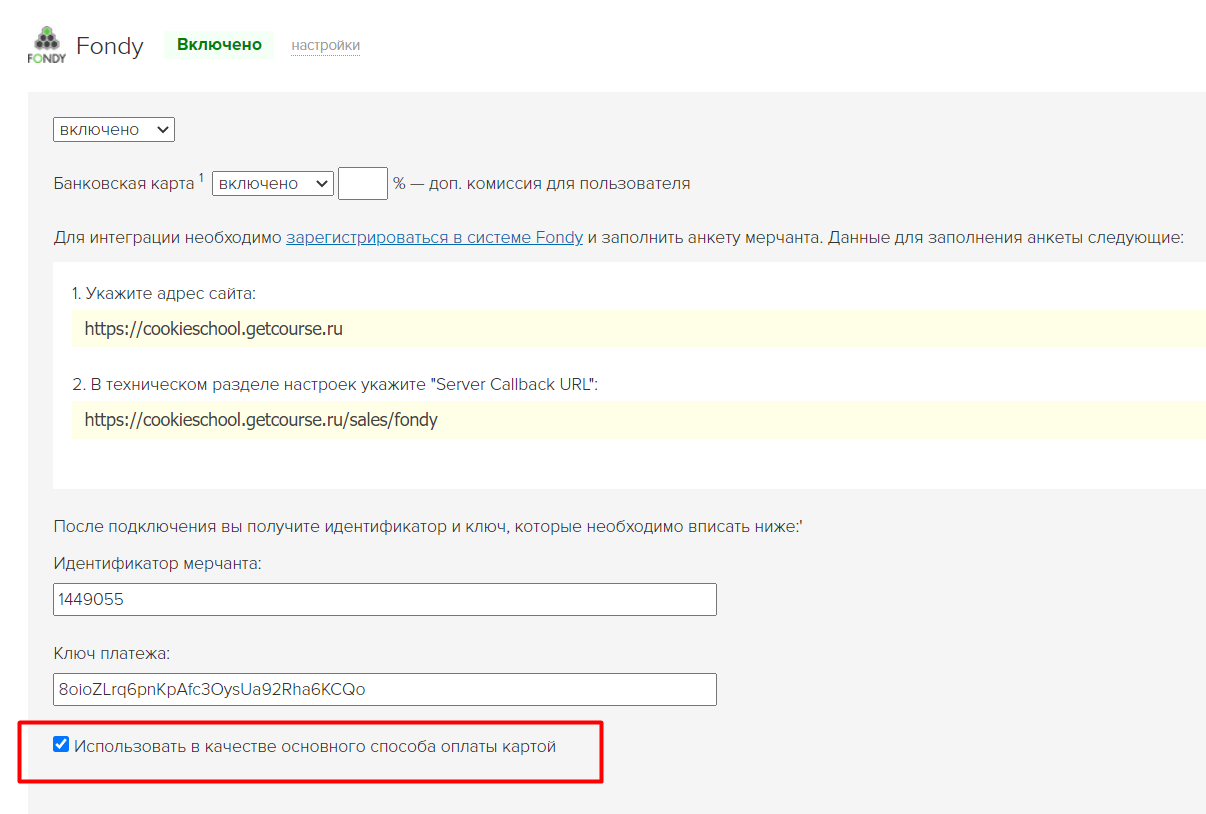The width and height of the screenshot is (1206, 814).
Task: Toggle the основного способа оплаты картой checkbox
Action: point(61,744)
